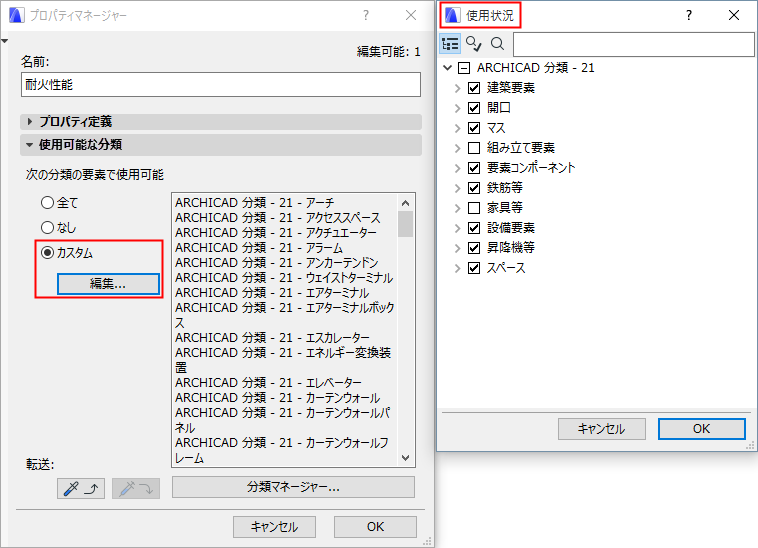Image resolution: width=758 pixels, height=548 pixels.
Task: Click キャンセル in プロパティマネージャー
Action: tap(274, 527)
